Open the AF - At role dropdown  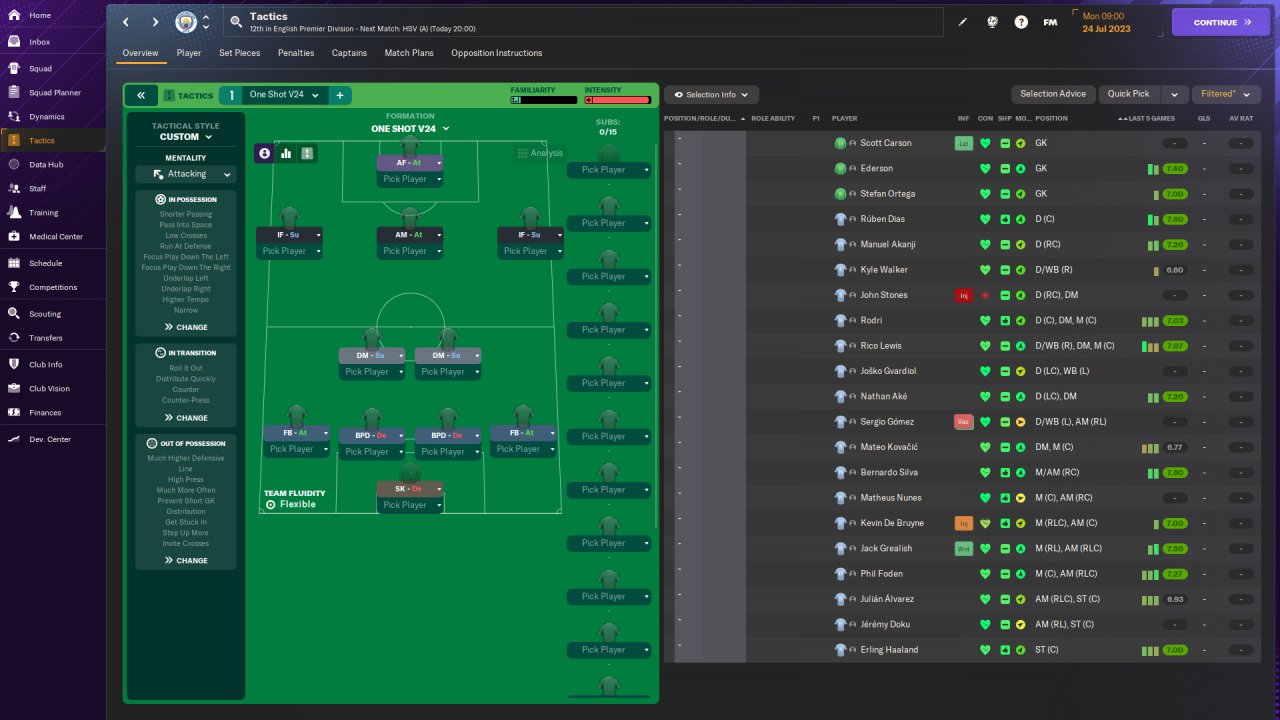pyautogui.click(x=410, y=163)
